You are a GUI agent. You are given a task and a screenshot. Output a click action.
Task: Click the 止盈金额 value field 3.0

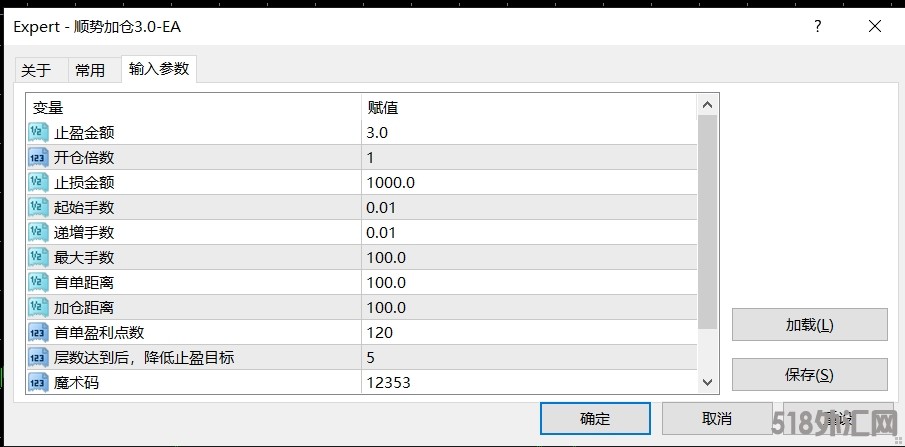click(x=377, y=132)
